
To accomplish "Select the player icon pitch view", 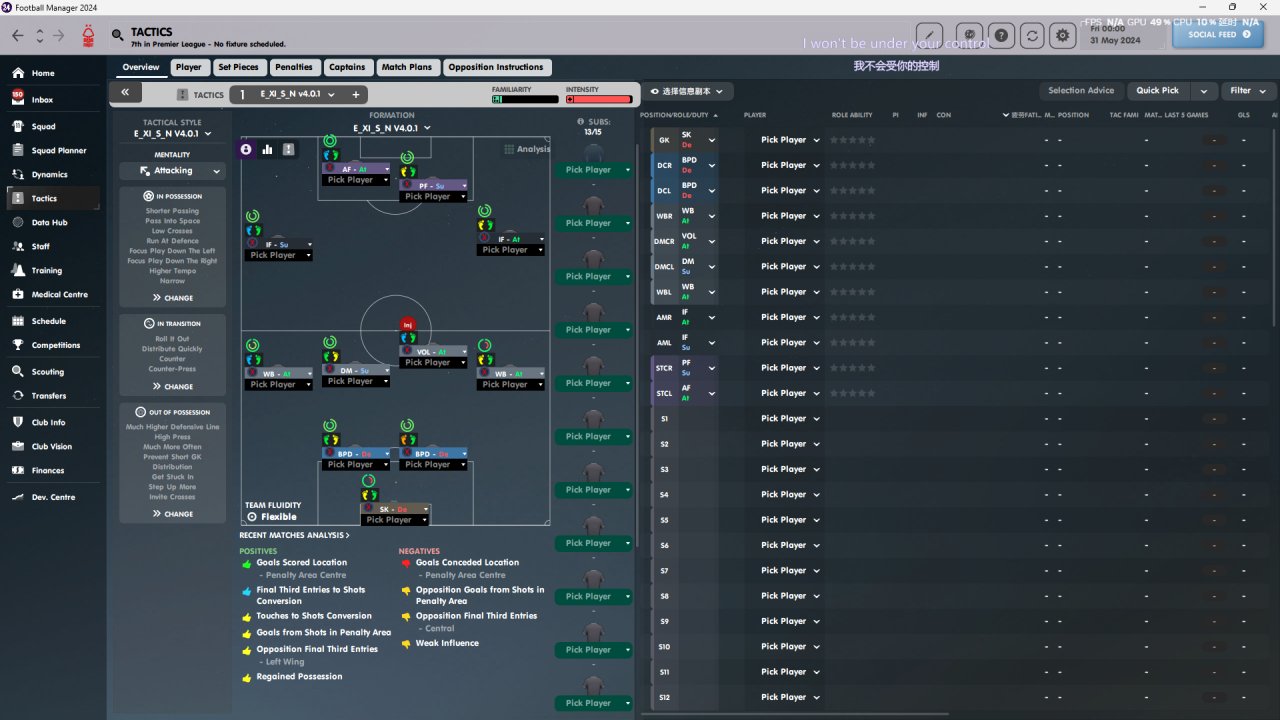I will 246,149.
